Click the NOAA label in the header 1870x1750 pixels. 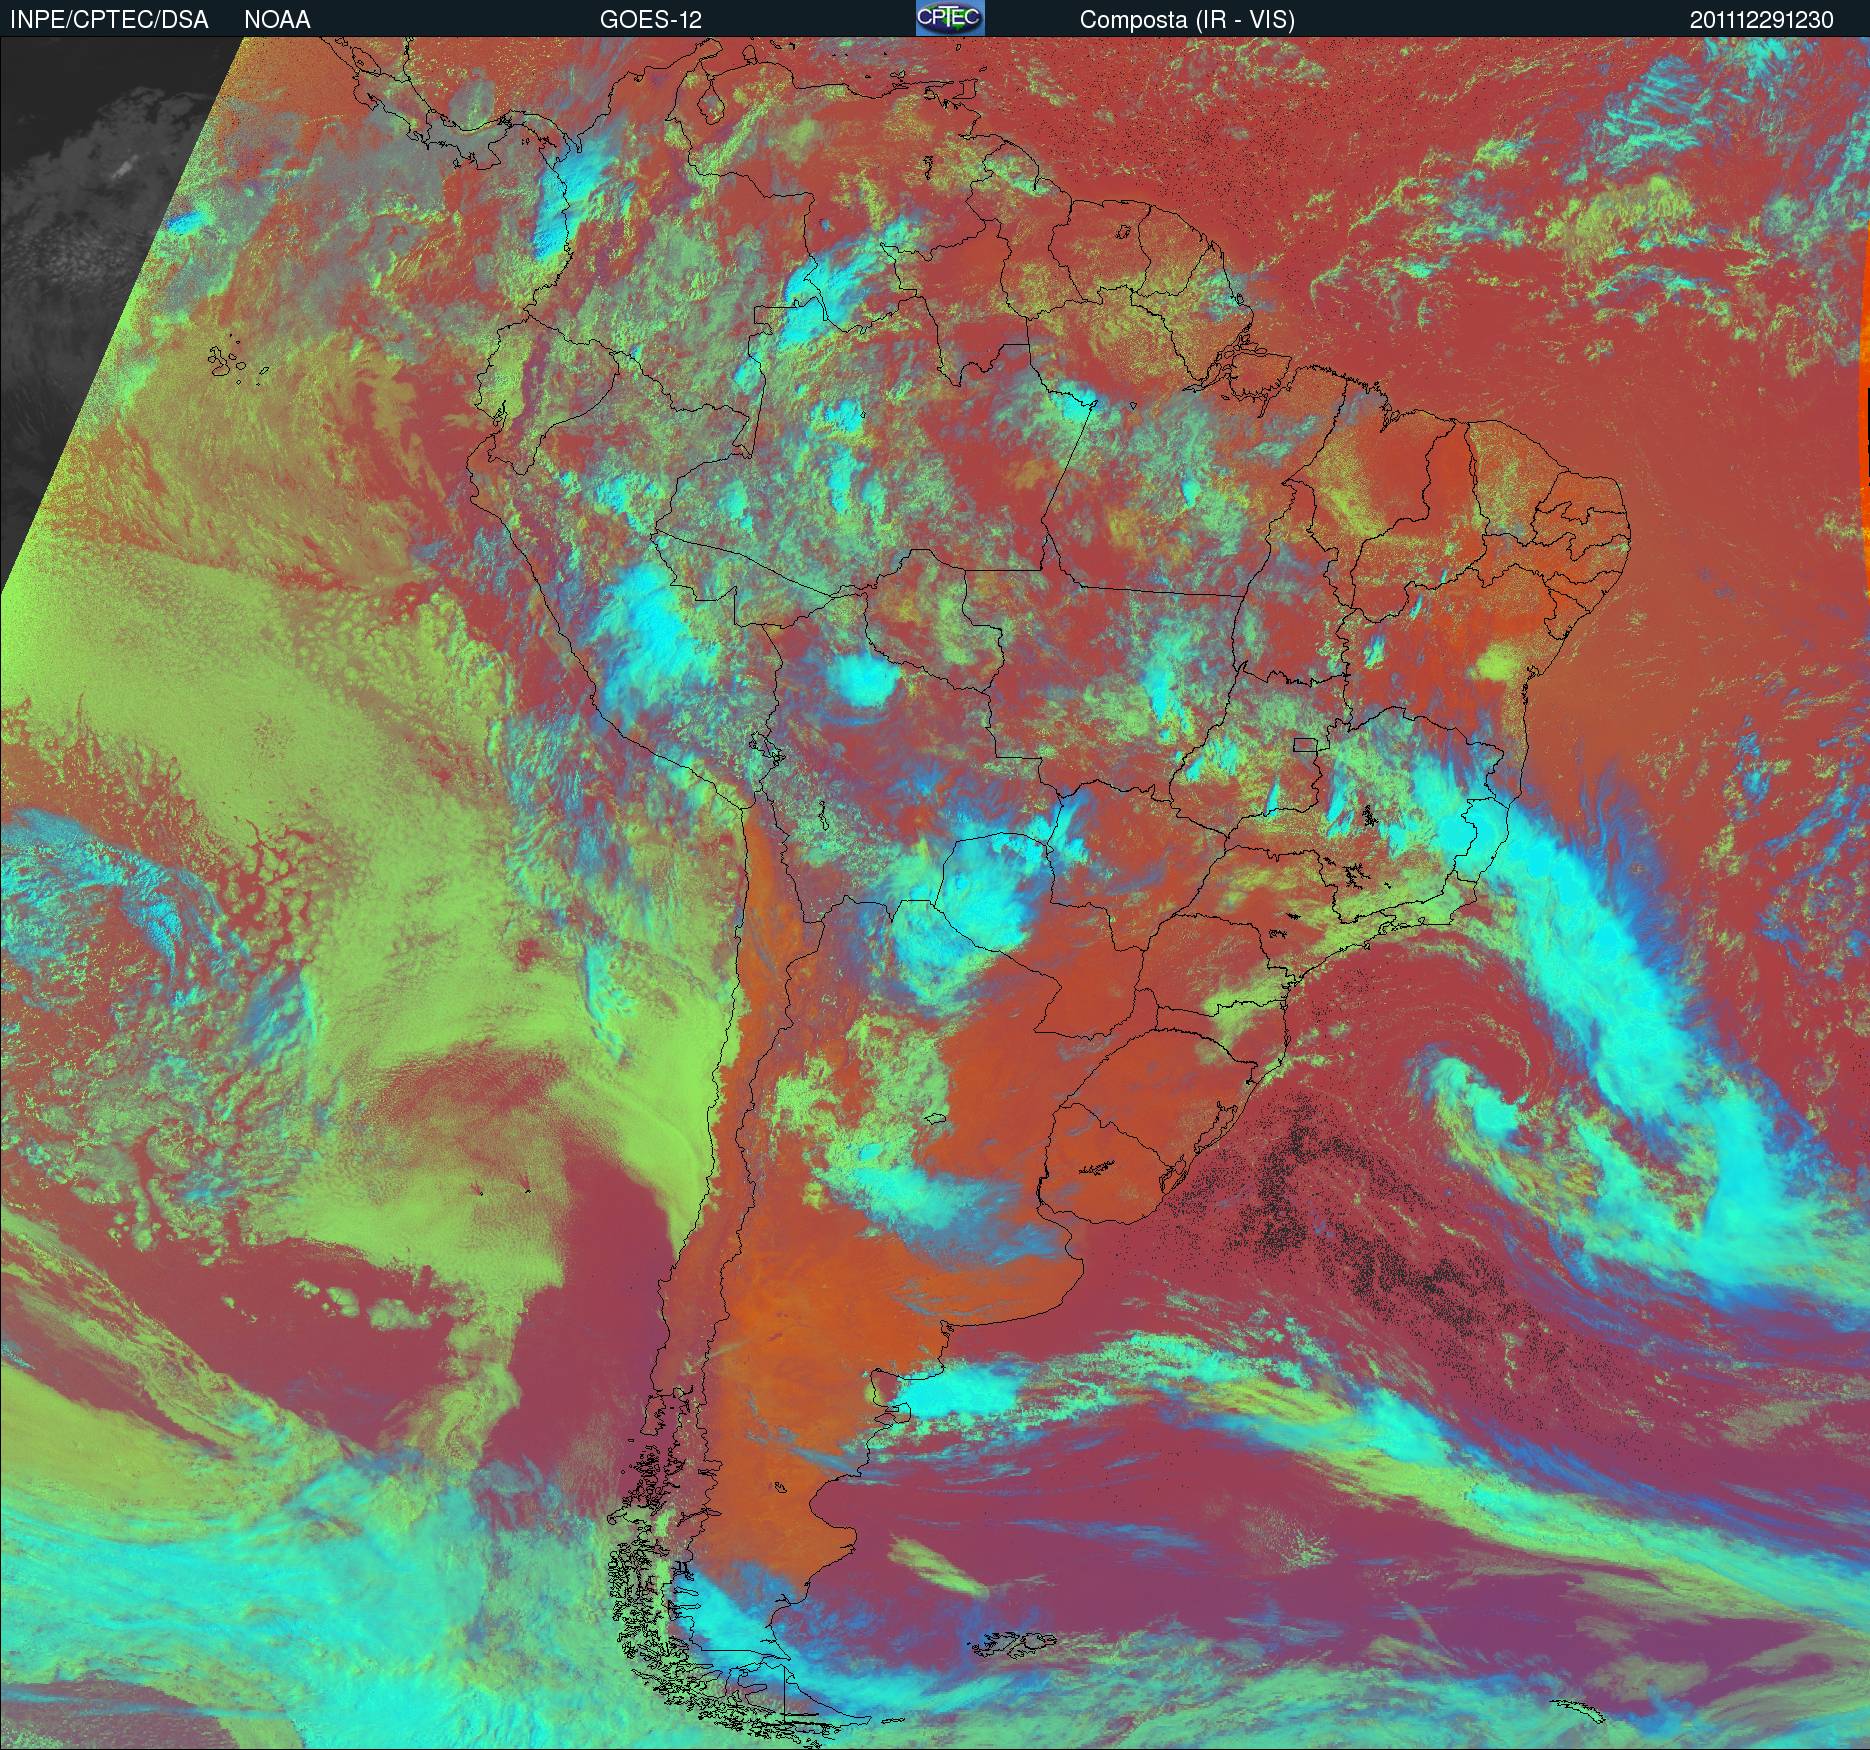(277, 20)
